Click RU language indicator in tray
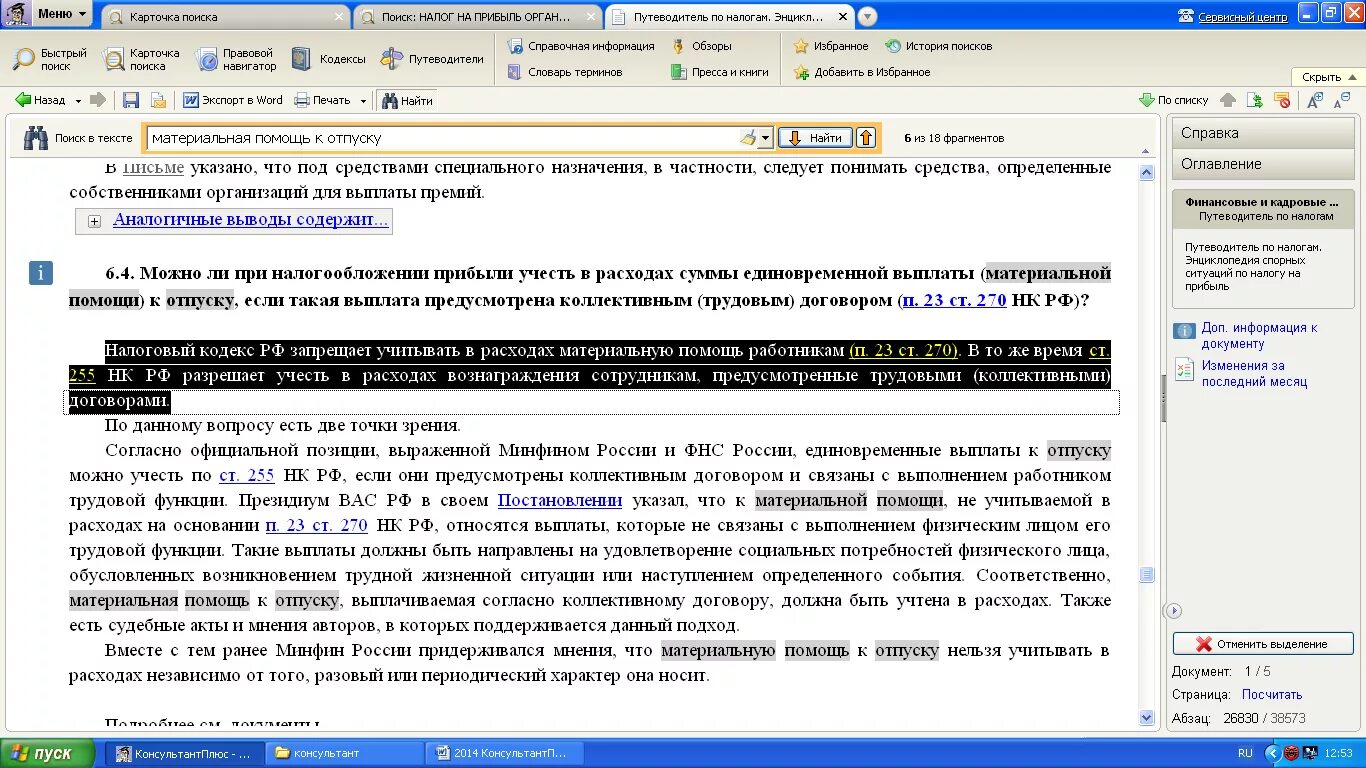The width and height of the screenshot is (1366, 768). click(1245, 753)
